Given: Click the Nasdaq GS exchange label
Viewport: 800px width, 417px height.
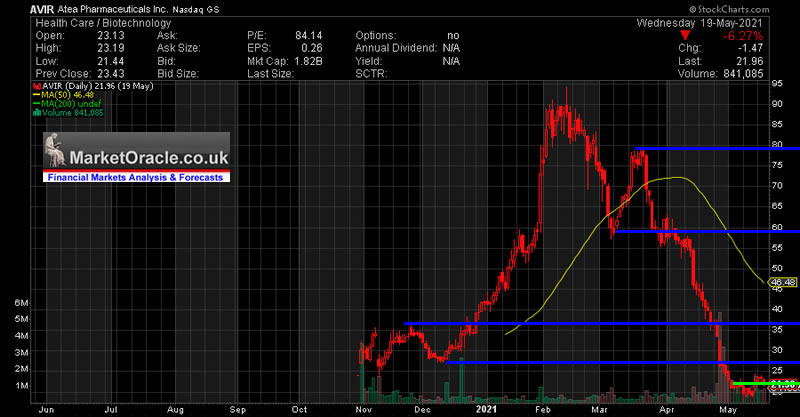Looking at the screenshot, I should [x=196, y=10].
